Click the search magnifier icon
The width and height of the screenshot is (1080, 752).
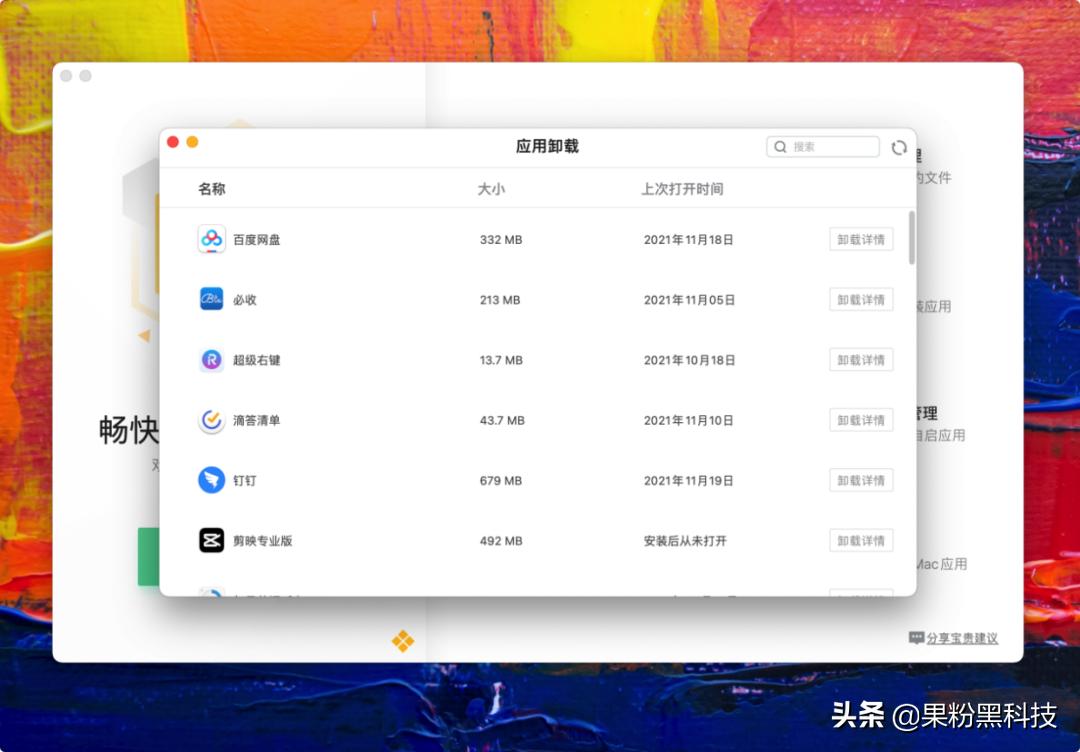coord(780,146)
